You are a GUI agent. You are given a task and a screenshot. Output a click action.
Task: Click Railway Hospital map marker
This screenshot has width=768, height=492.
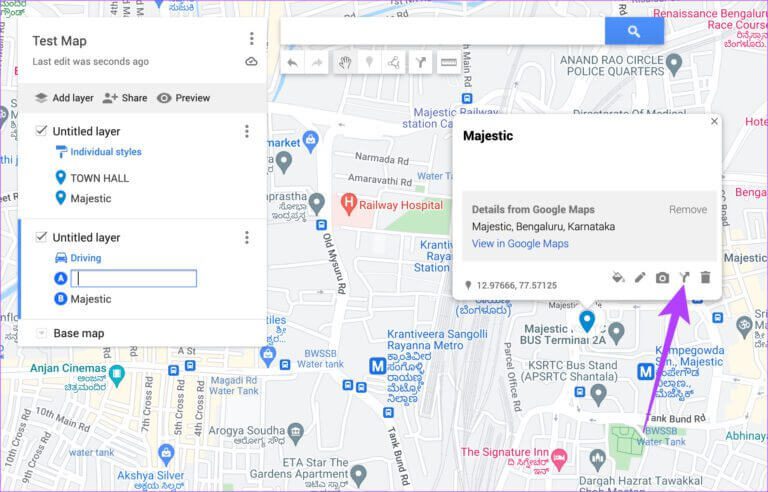348,204
